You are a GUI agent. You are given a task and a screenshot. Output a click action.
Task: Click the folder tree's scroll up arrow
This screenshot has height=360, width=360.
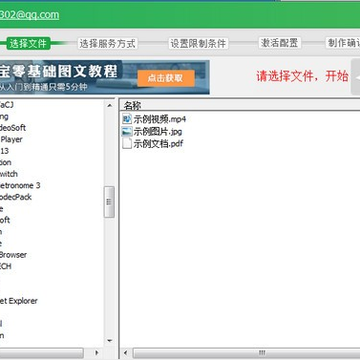coord(109,106)
